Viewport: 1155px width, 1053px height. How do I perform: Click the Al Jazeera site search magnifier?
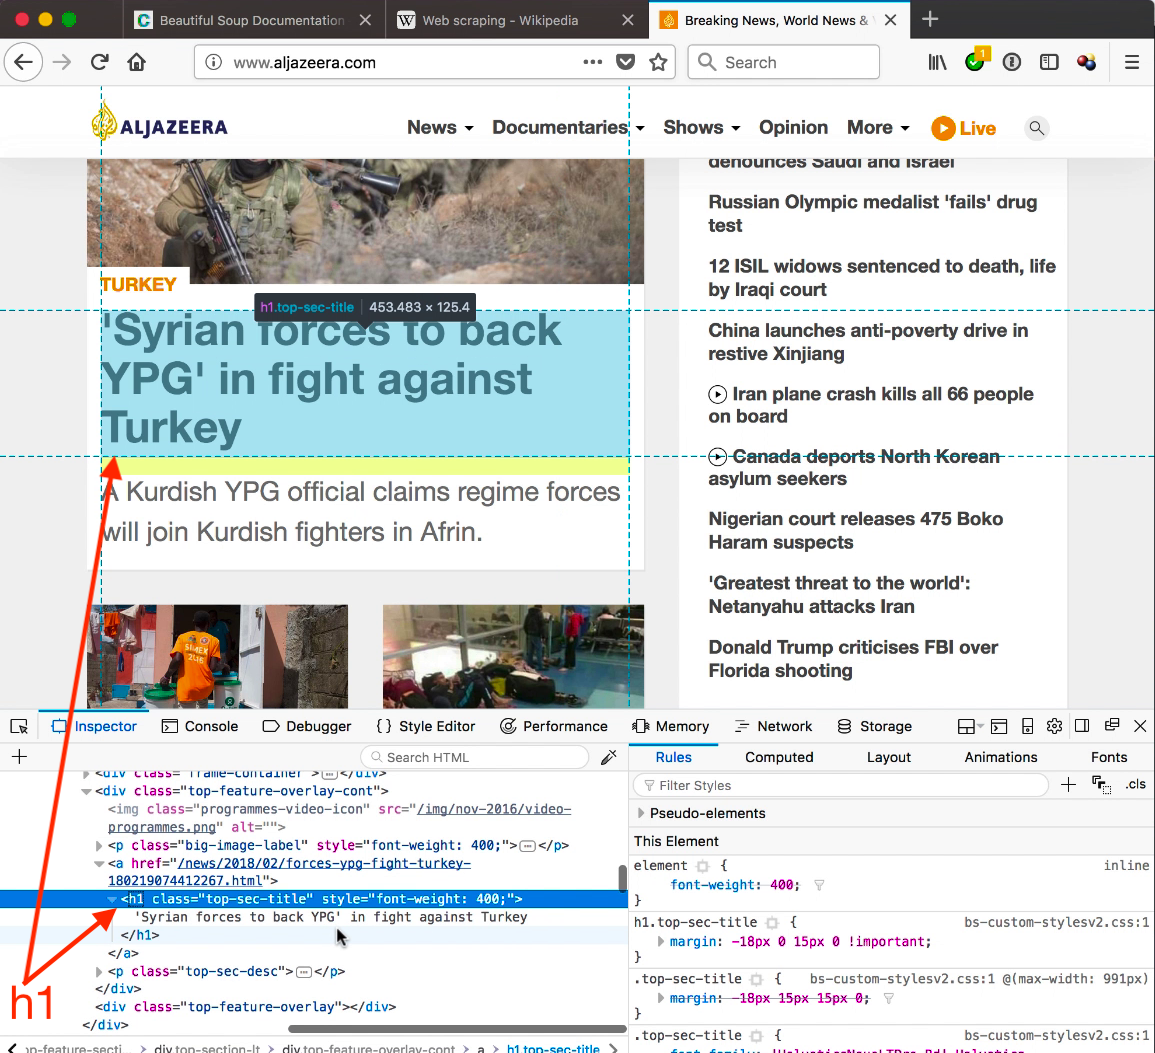tap(1037, 128)
